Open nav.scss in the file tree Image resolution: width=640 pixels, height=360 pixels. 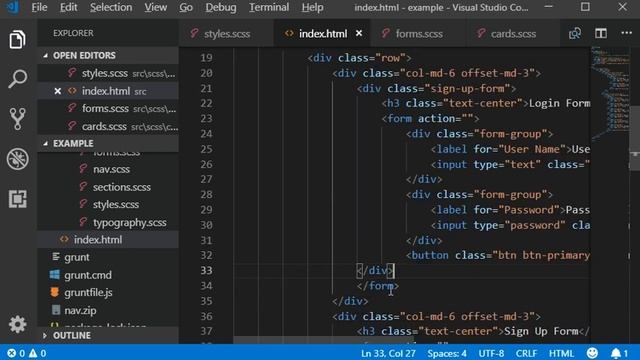pos(108,169)
